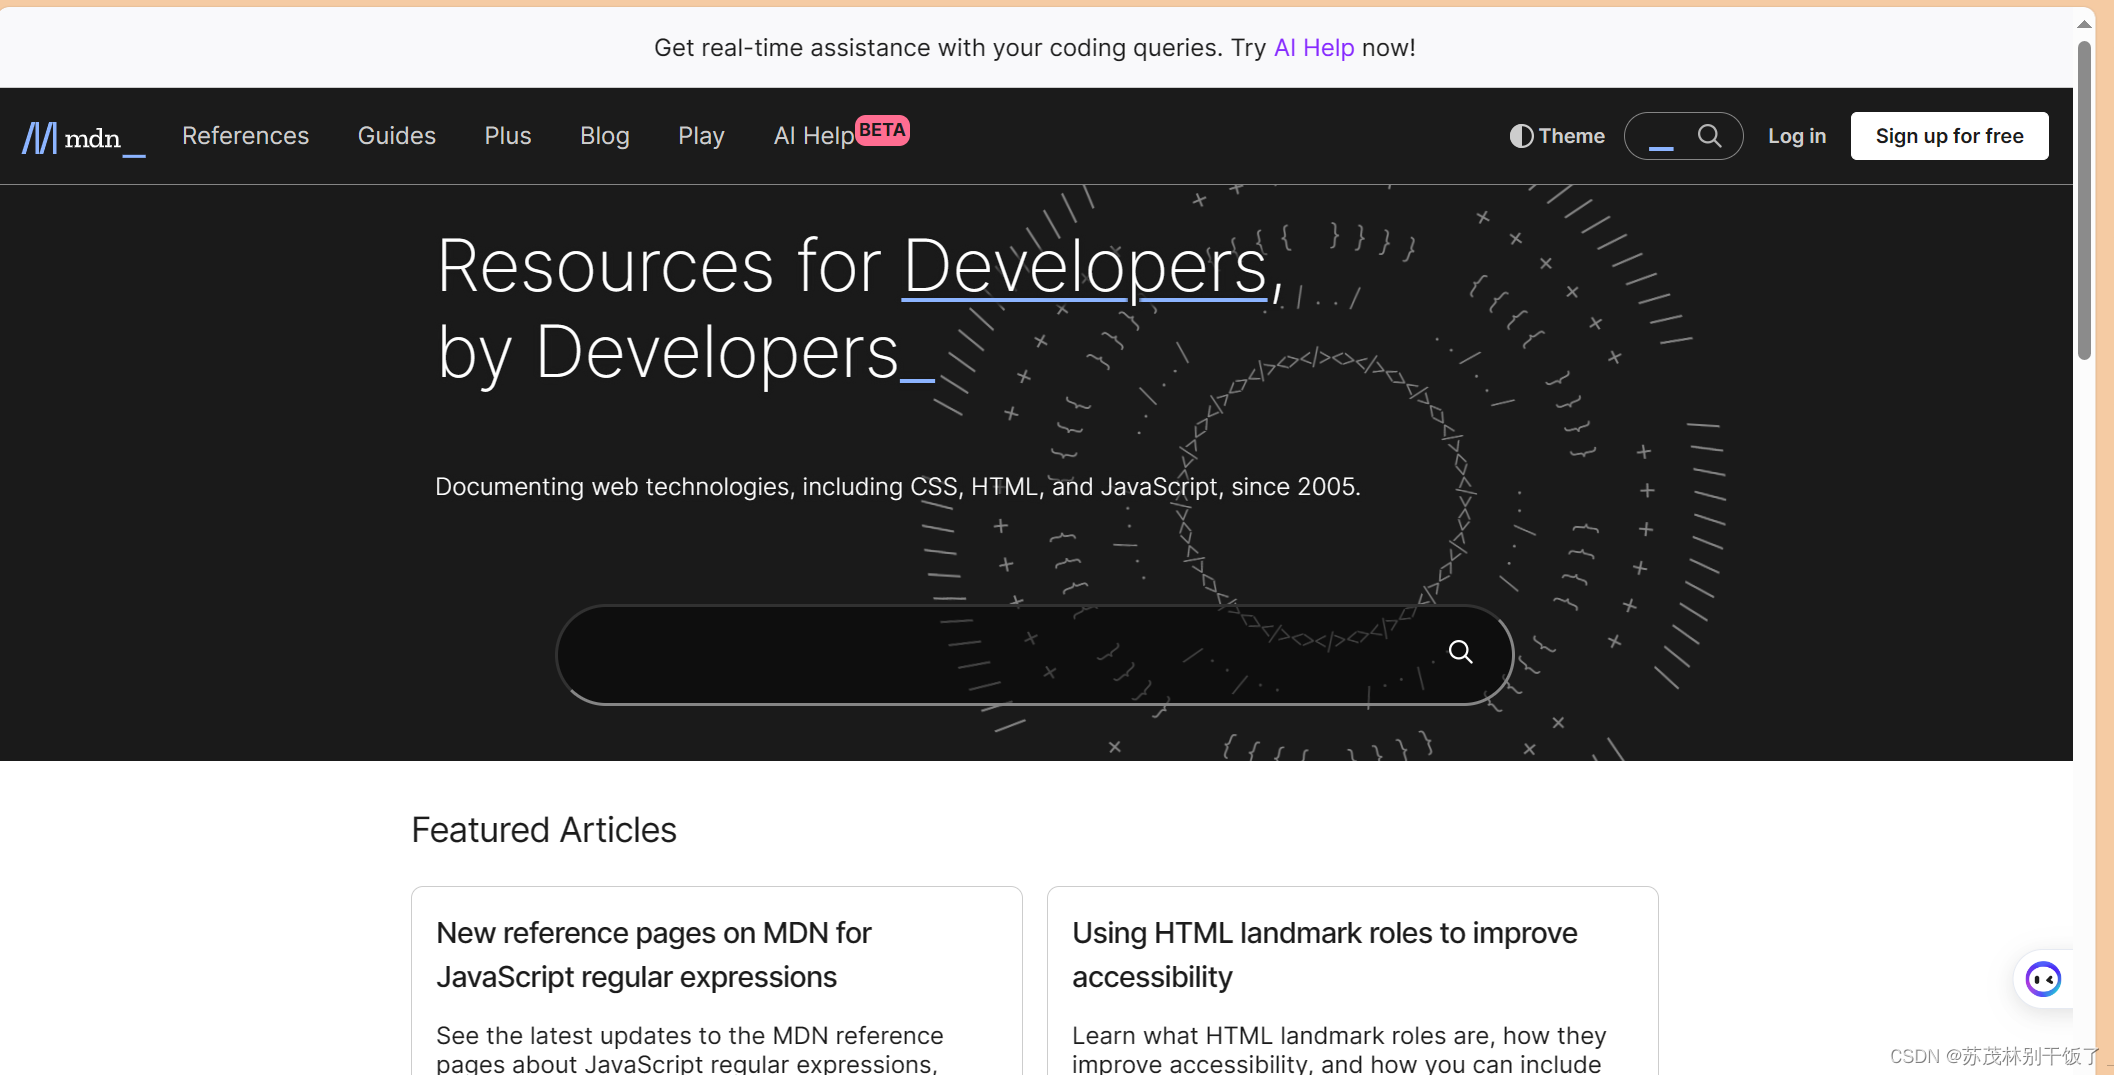The image size is (2114, 1075).
Task: Click the magnifier icon in the header search
Action: pyautogui.click(x=1710, y=136)
